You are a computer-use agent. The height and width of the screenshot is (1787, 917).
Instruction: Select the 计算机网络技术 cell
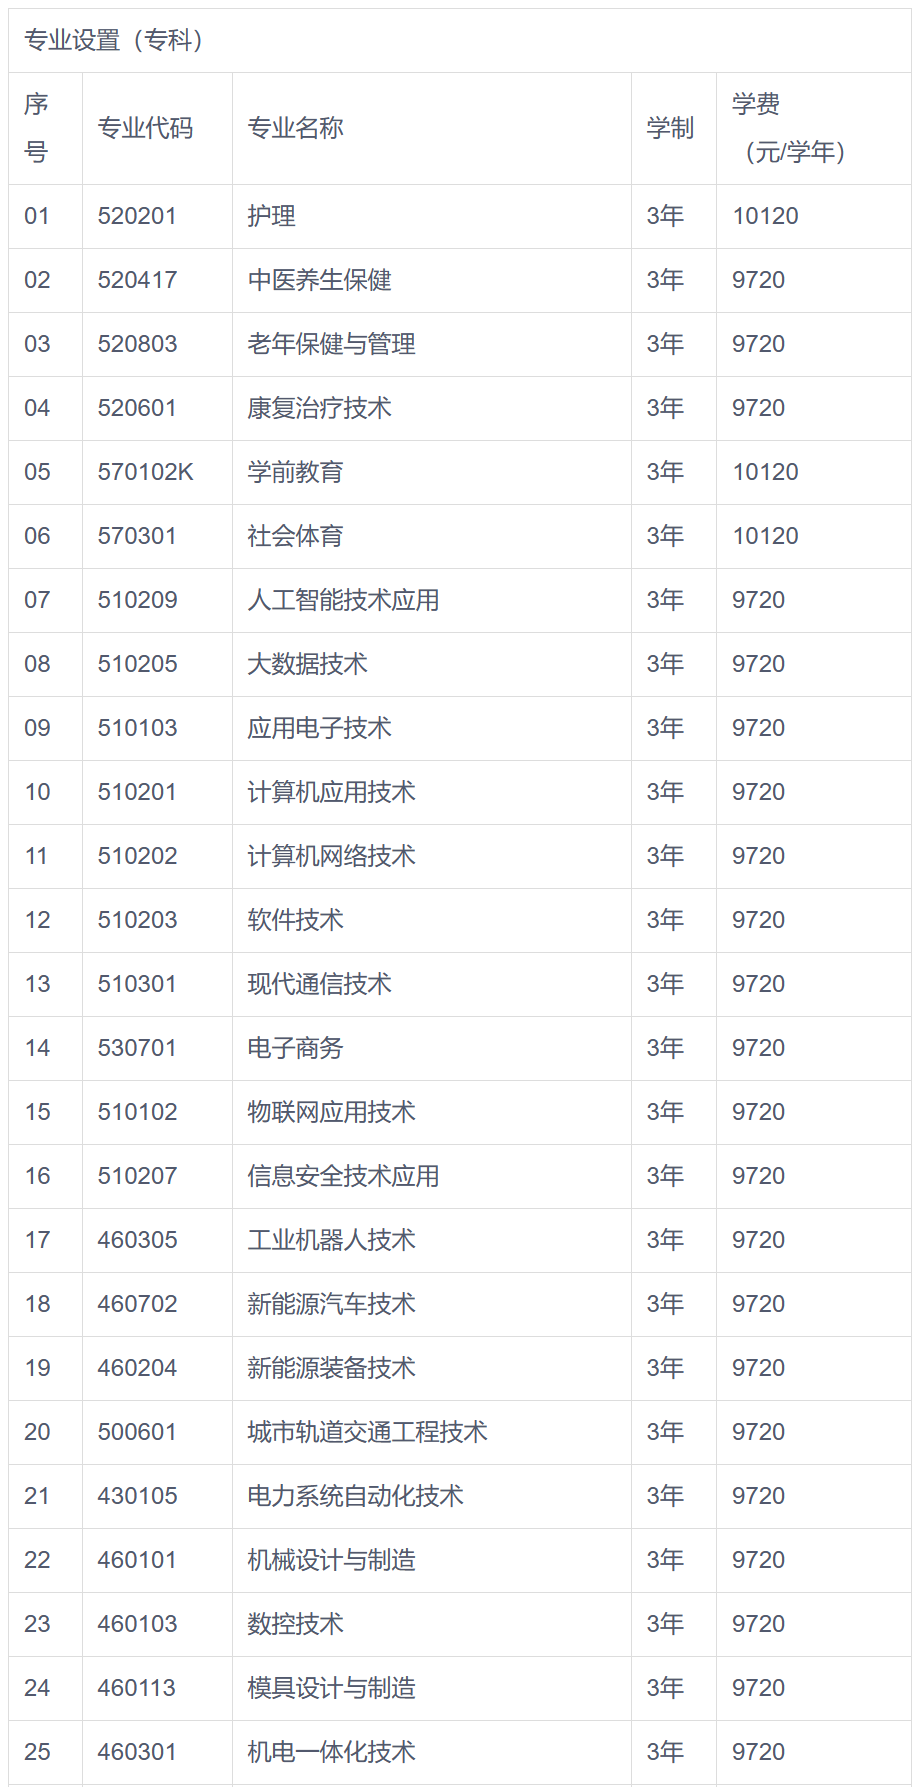331,856
